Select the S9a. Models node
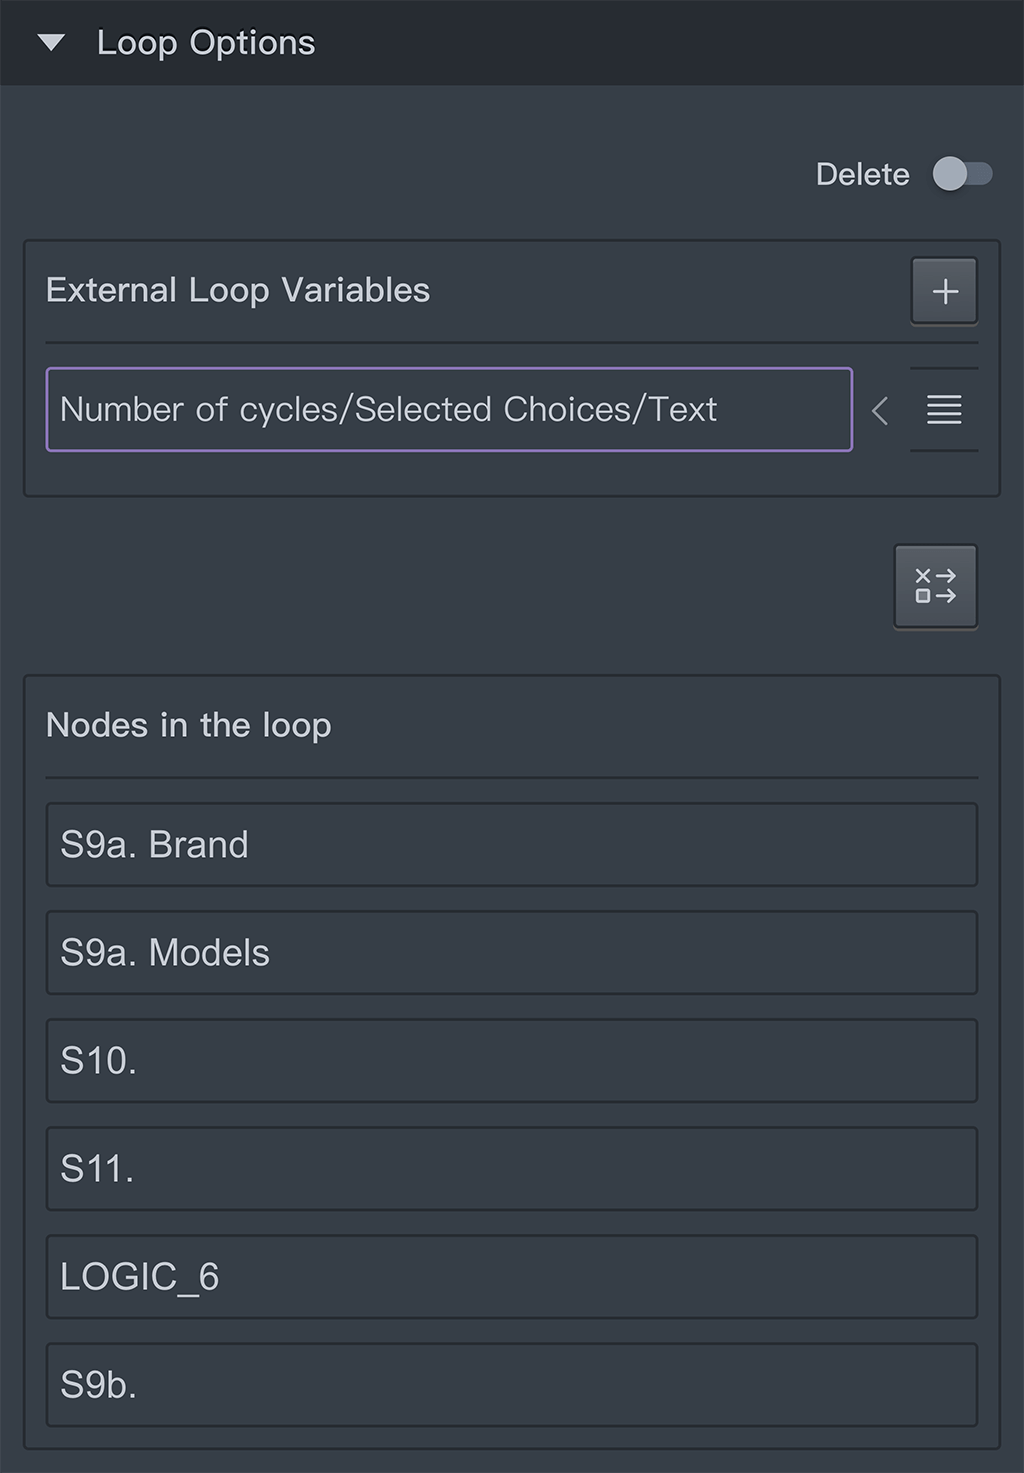The width and height of the screenshot is (1024, 1473). tap(511, 953)
